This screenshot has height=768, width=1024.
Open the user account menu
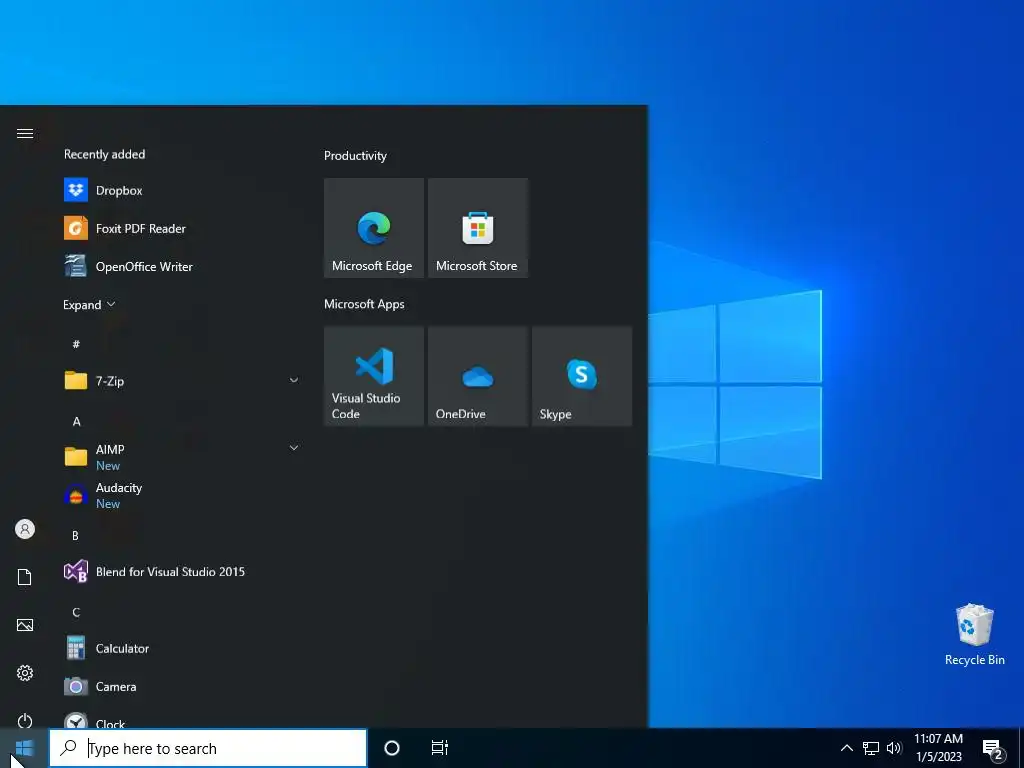(x=25, y=529)
